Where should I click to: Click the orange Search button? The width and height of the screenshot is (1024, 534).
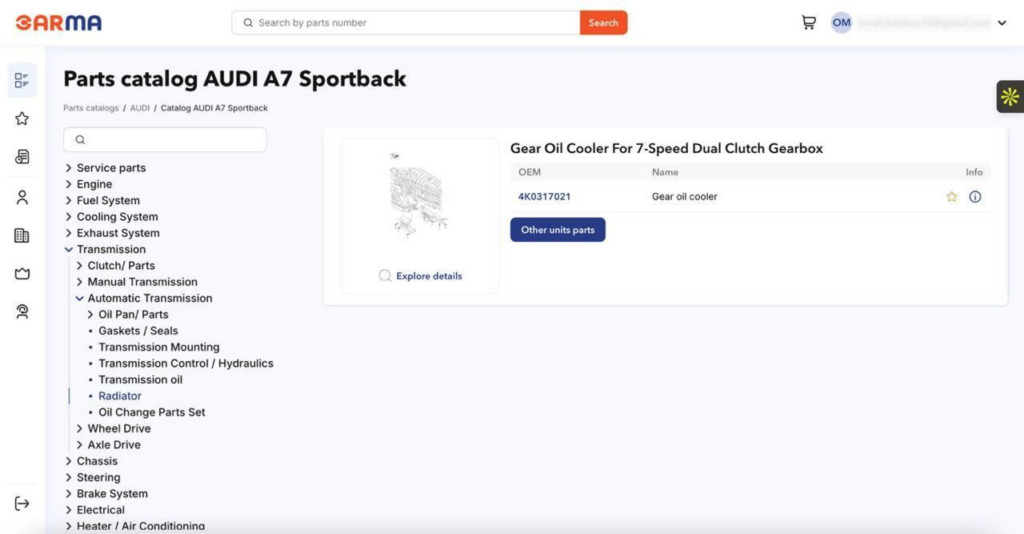pos(603,23)
